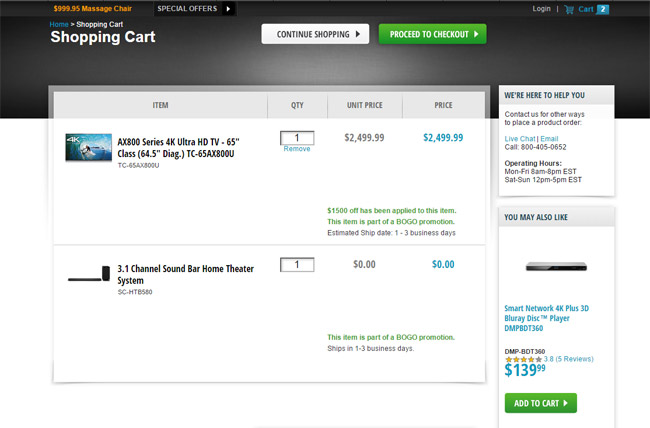The image size is (650, 428).
Task: Select the TC-65AX800U model number text
Action: (138, 165)
